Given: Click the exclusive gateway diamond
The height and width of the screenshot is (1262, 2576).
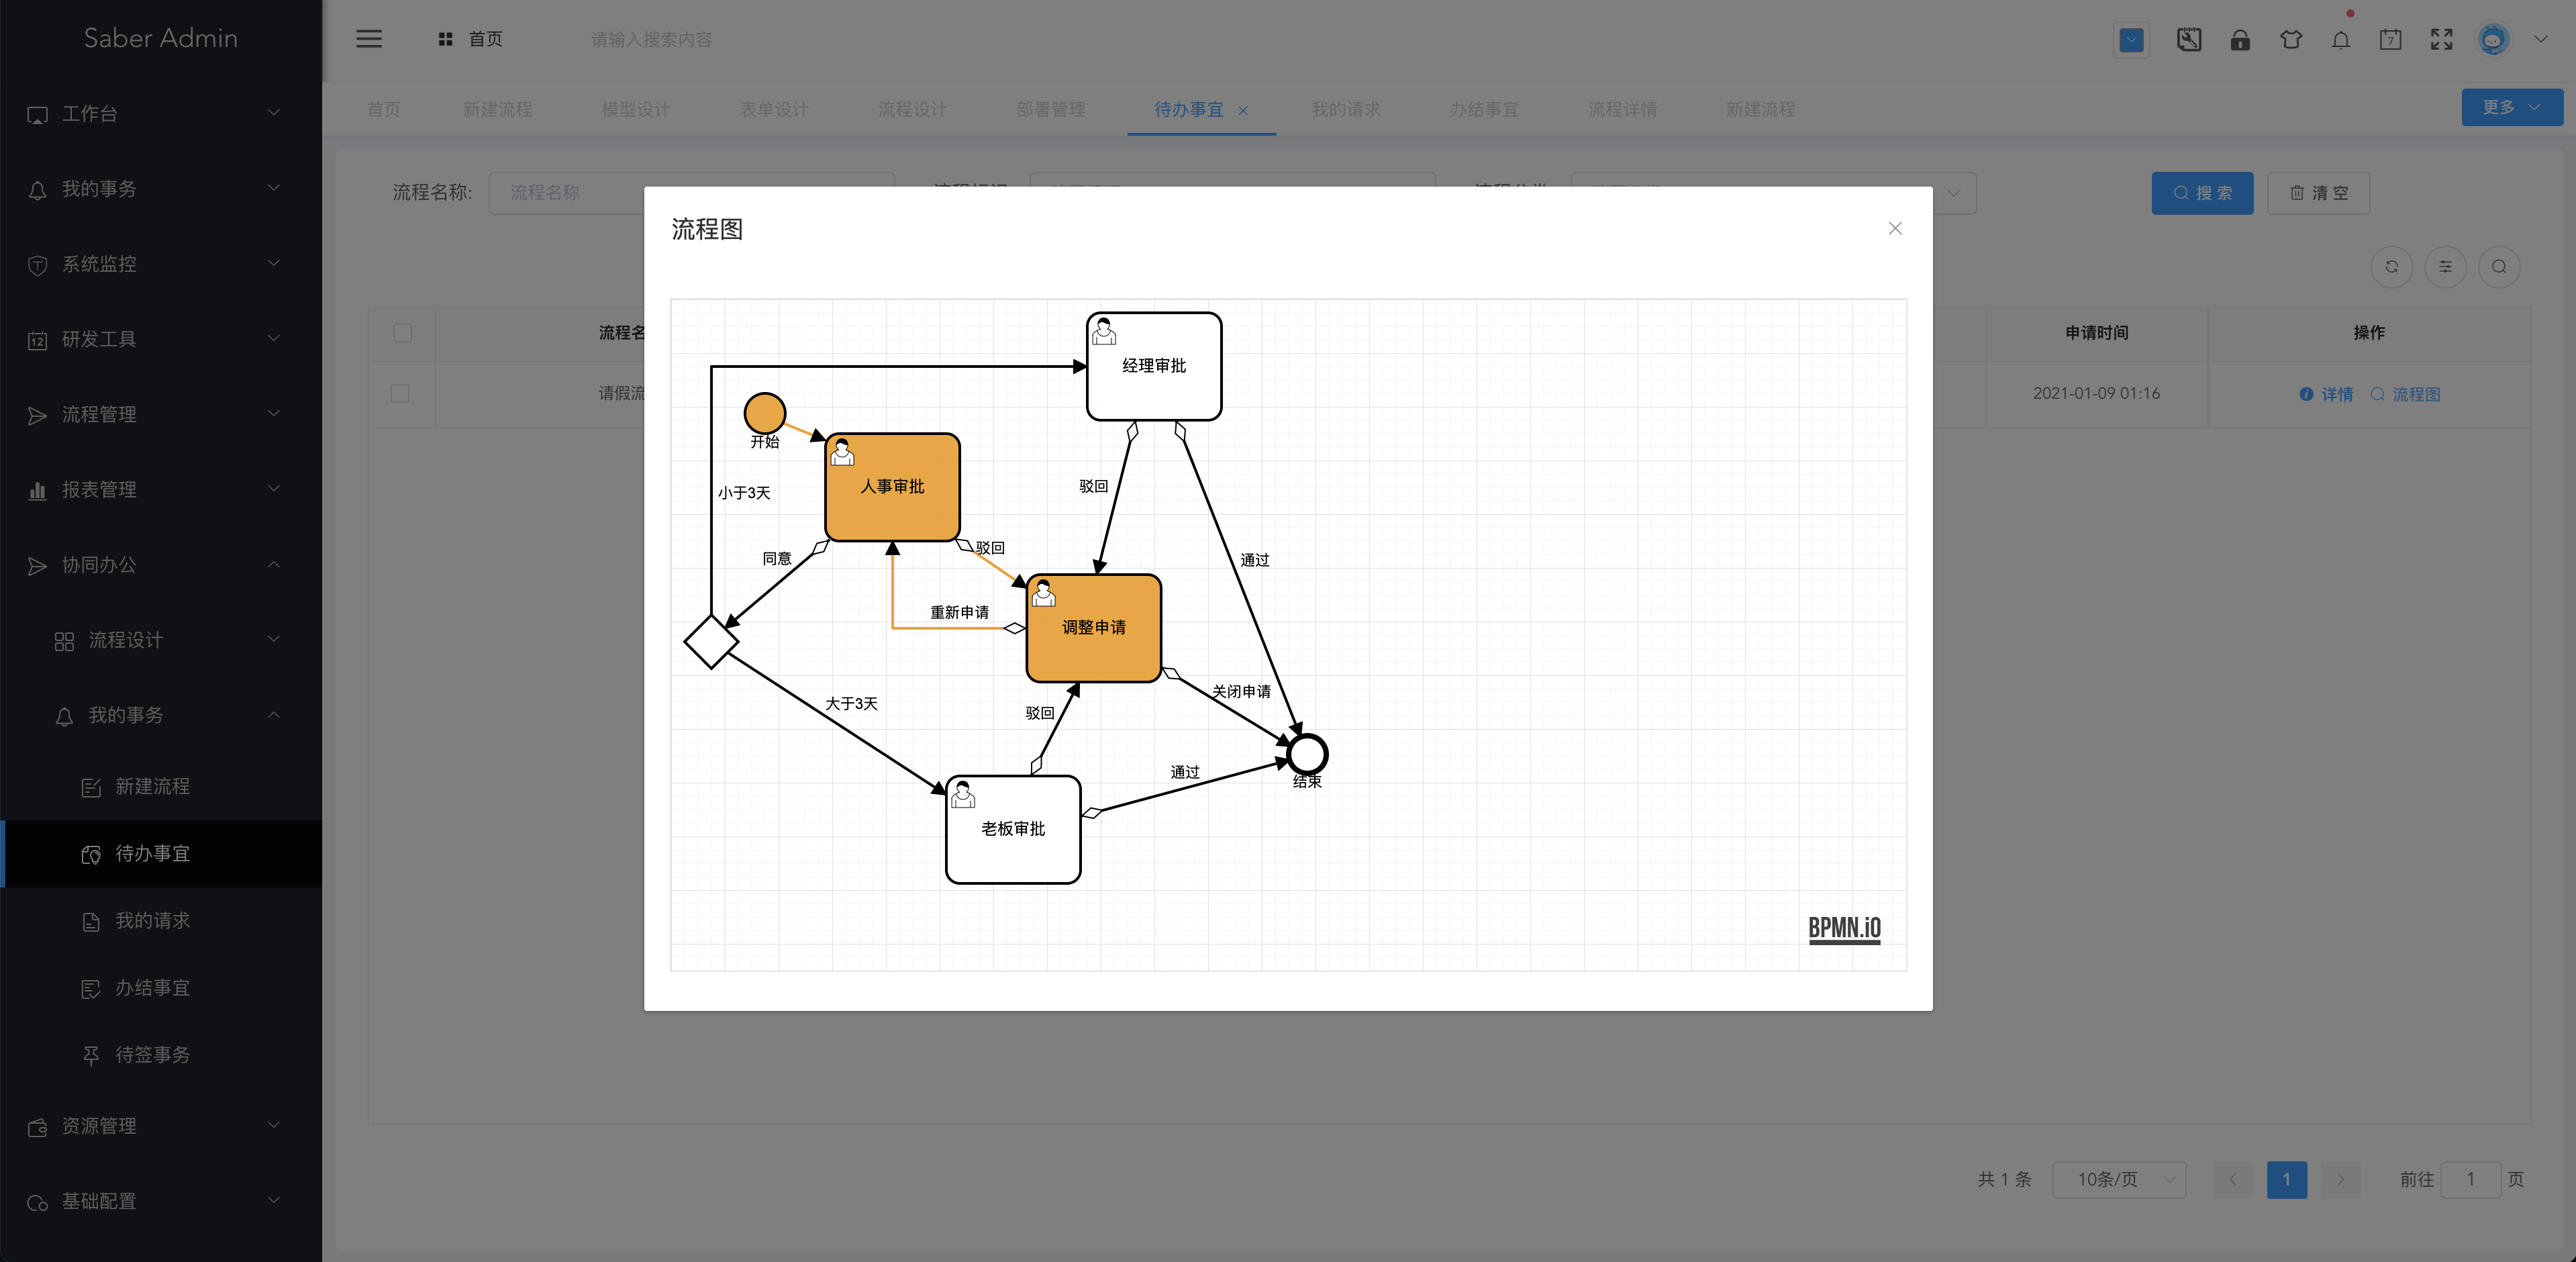Looking at the screenshot, I should pos(711,642).
